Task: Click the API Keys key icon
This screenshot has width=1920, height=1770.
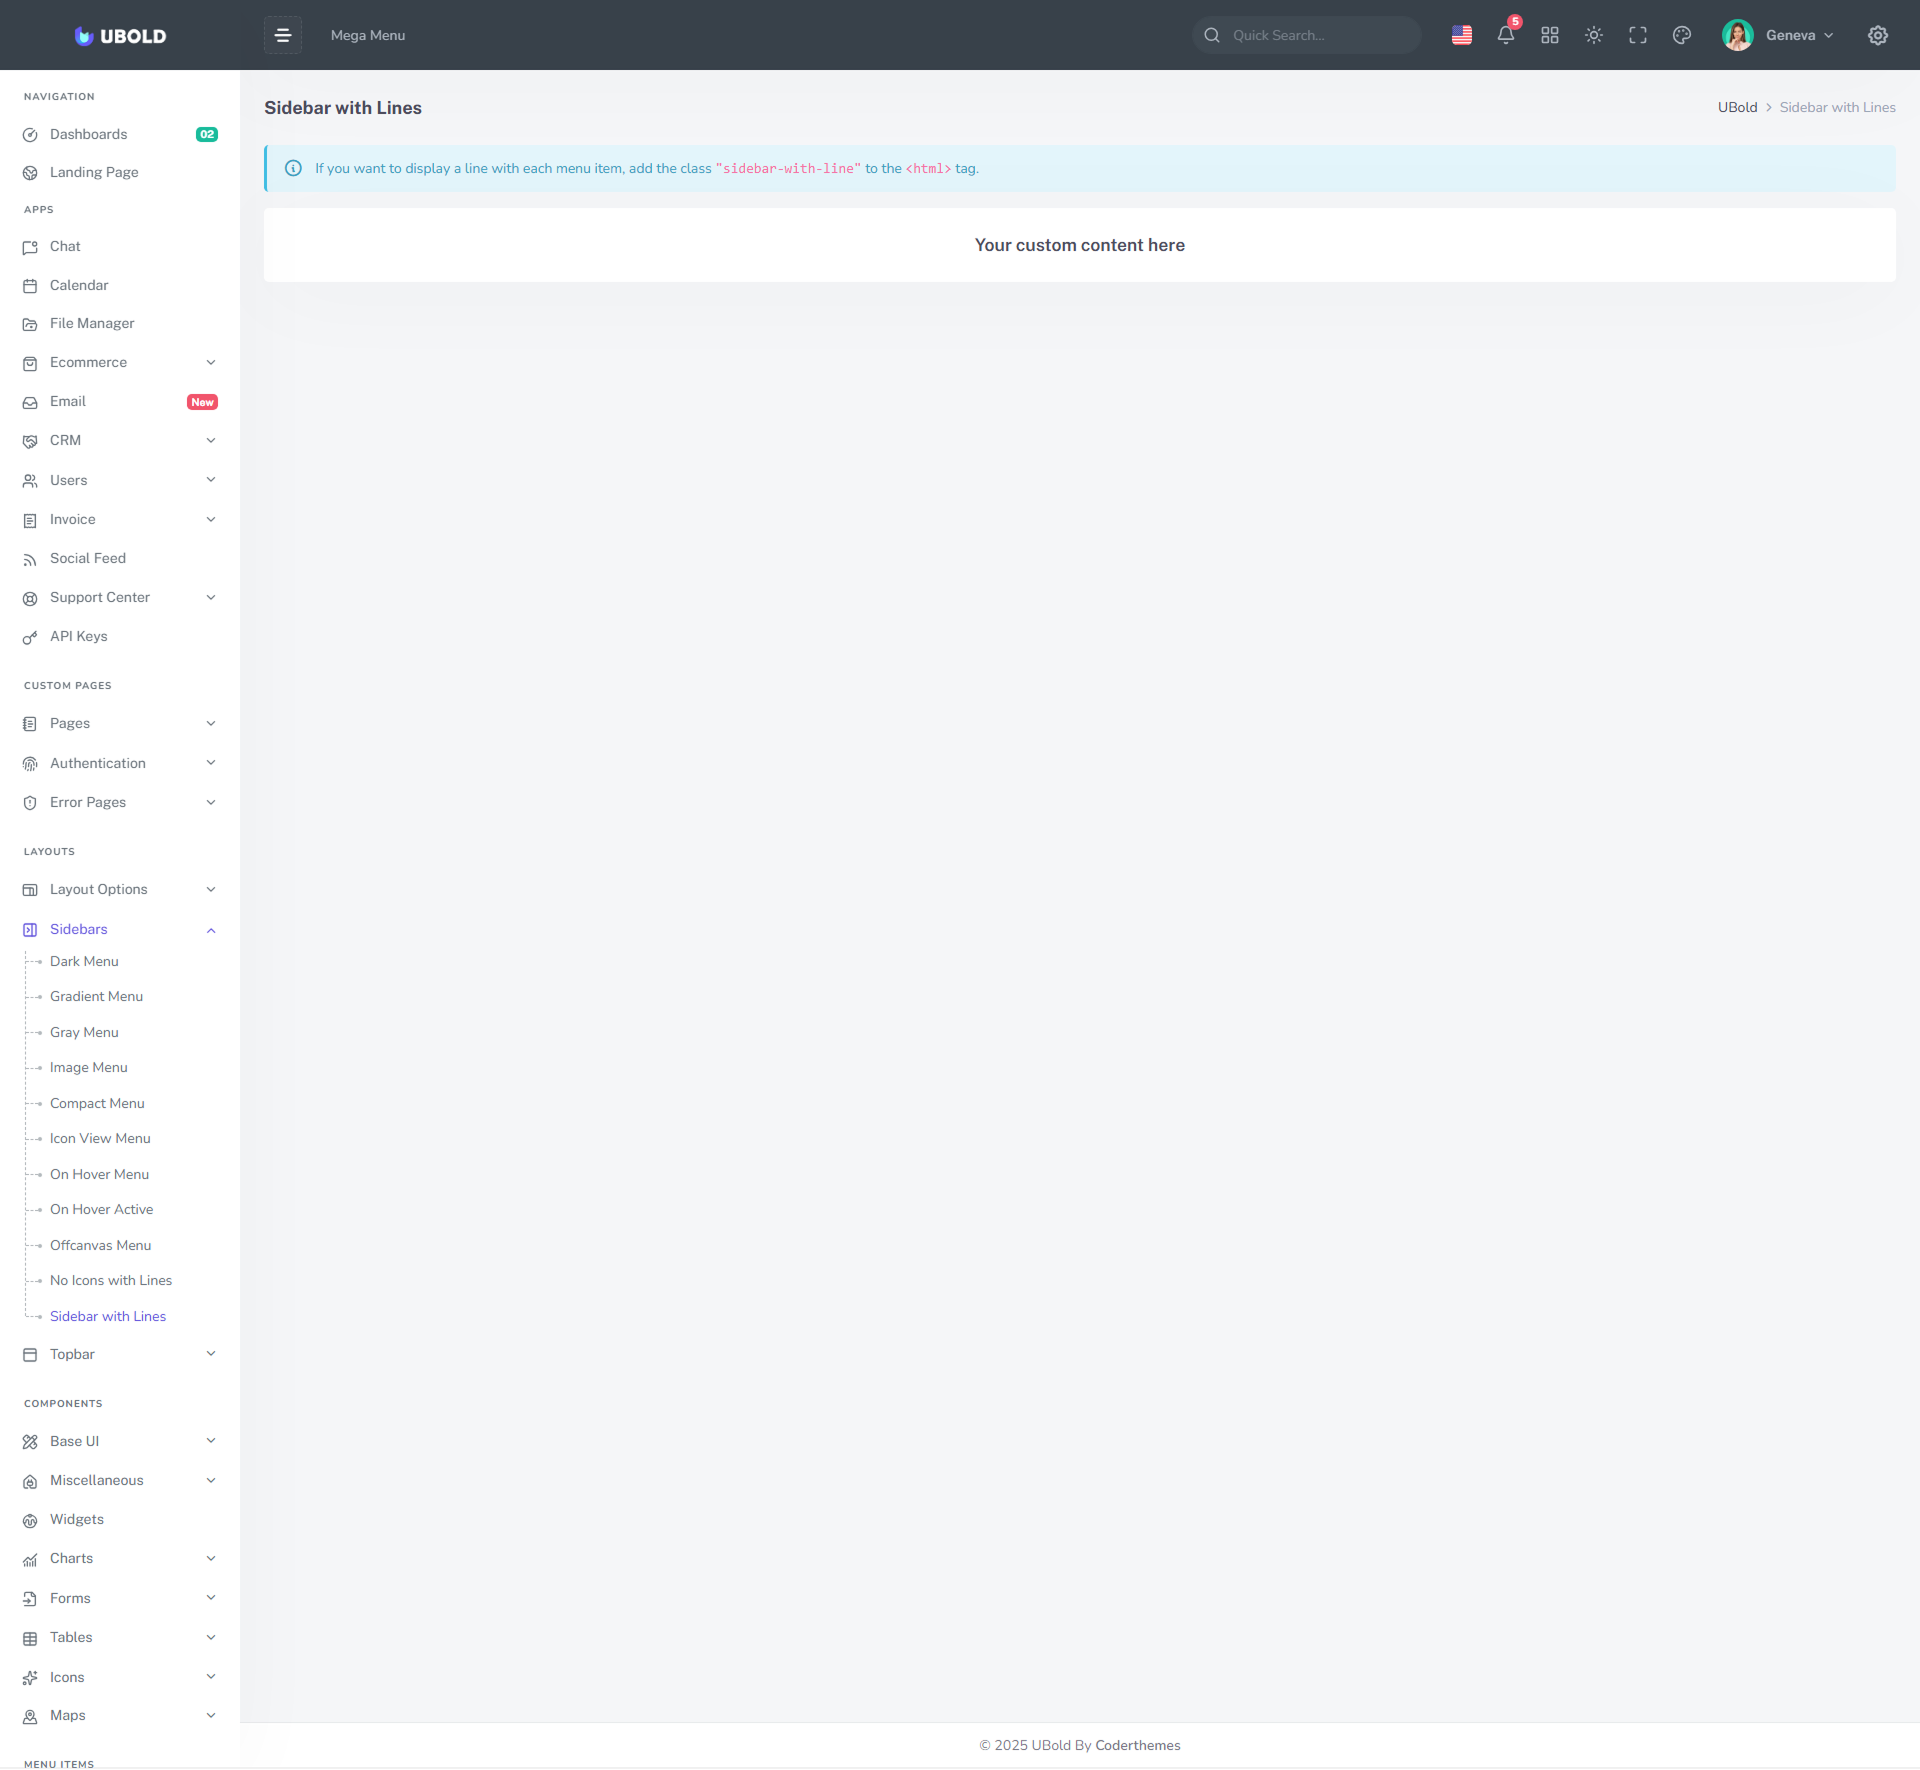Action: (x=30, y=637)
